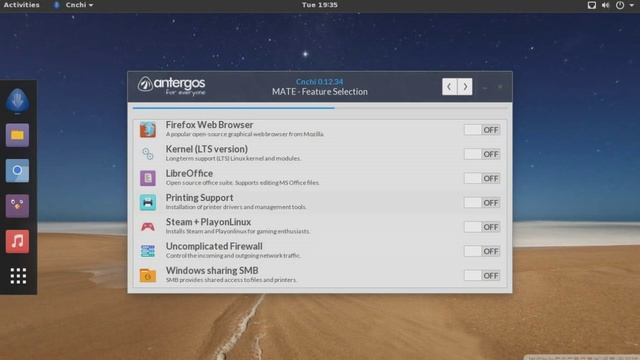Screen dimensions: 640x360
Task: Click the "MATE - Feature Selection" heading
Action: [x=320, y=92]
